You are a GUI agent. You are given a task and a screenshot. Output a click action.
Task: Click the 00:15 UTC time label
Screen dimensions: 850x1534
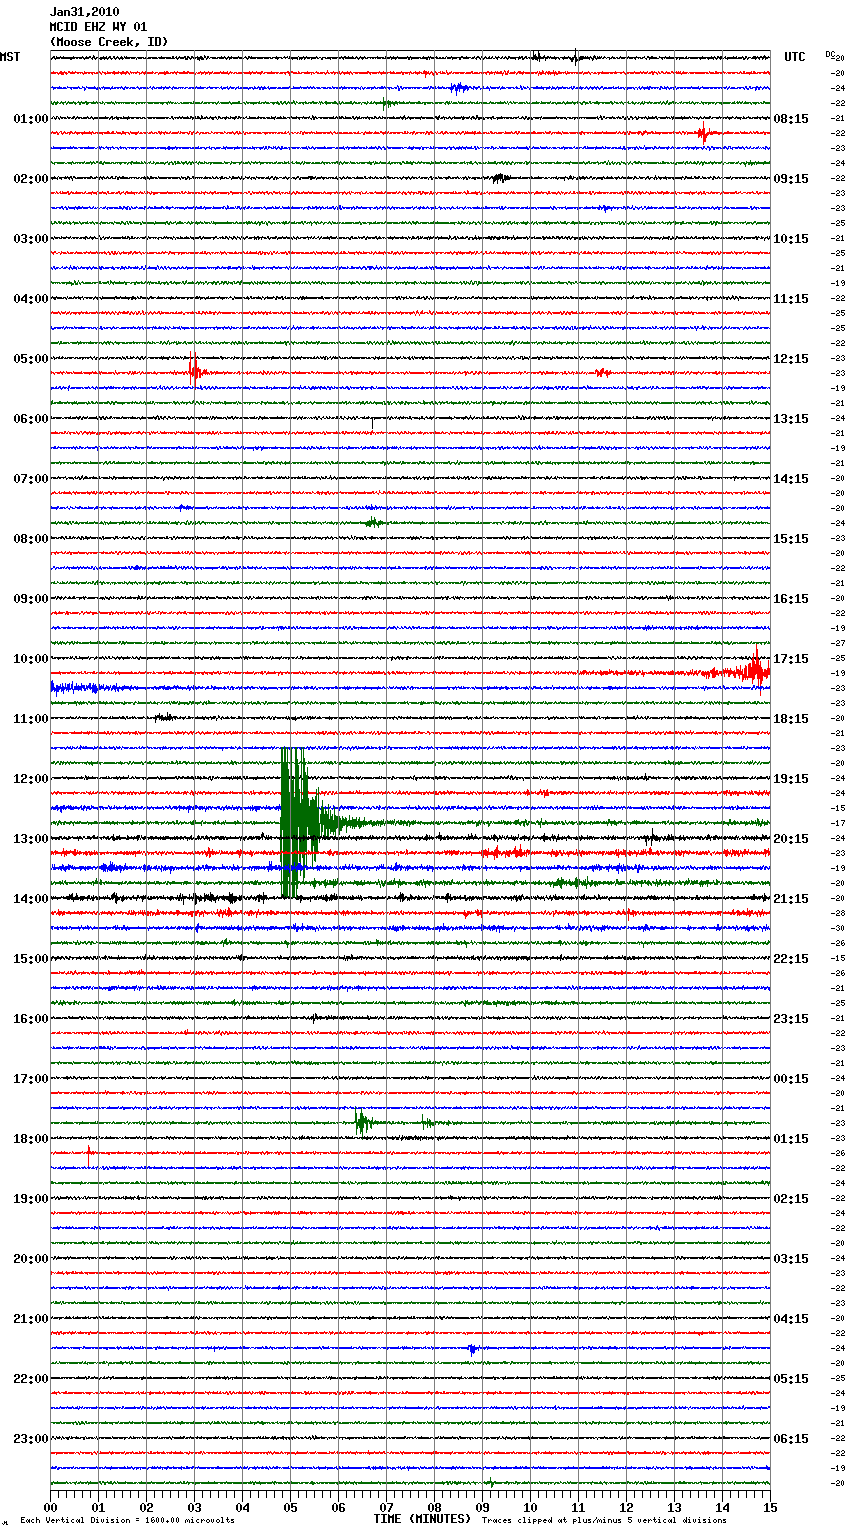point(791,1079)
